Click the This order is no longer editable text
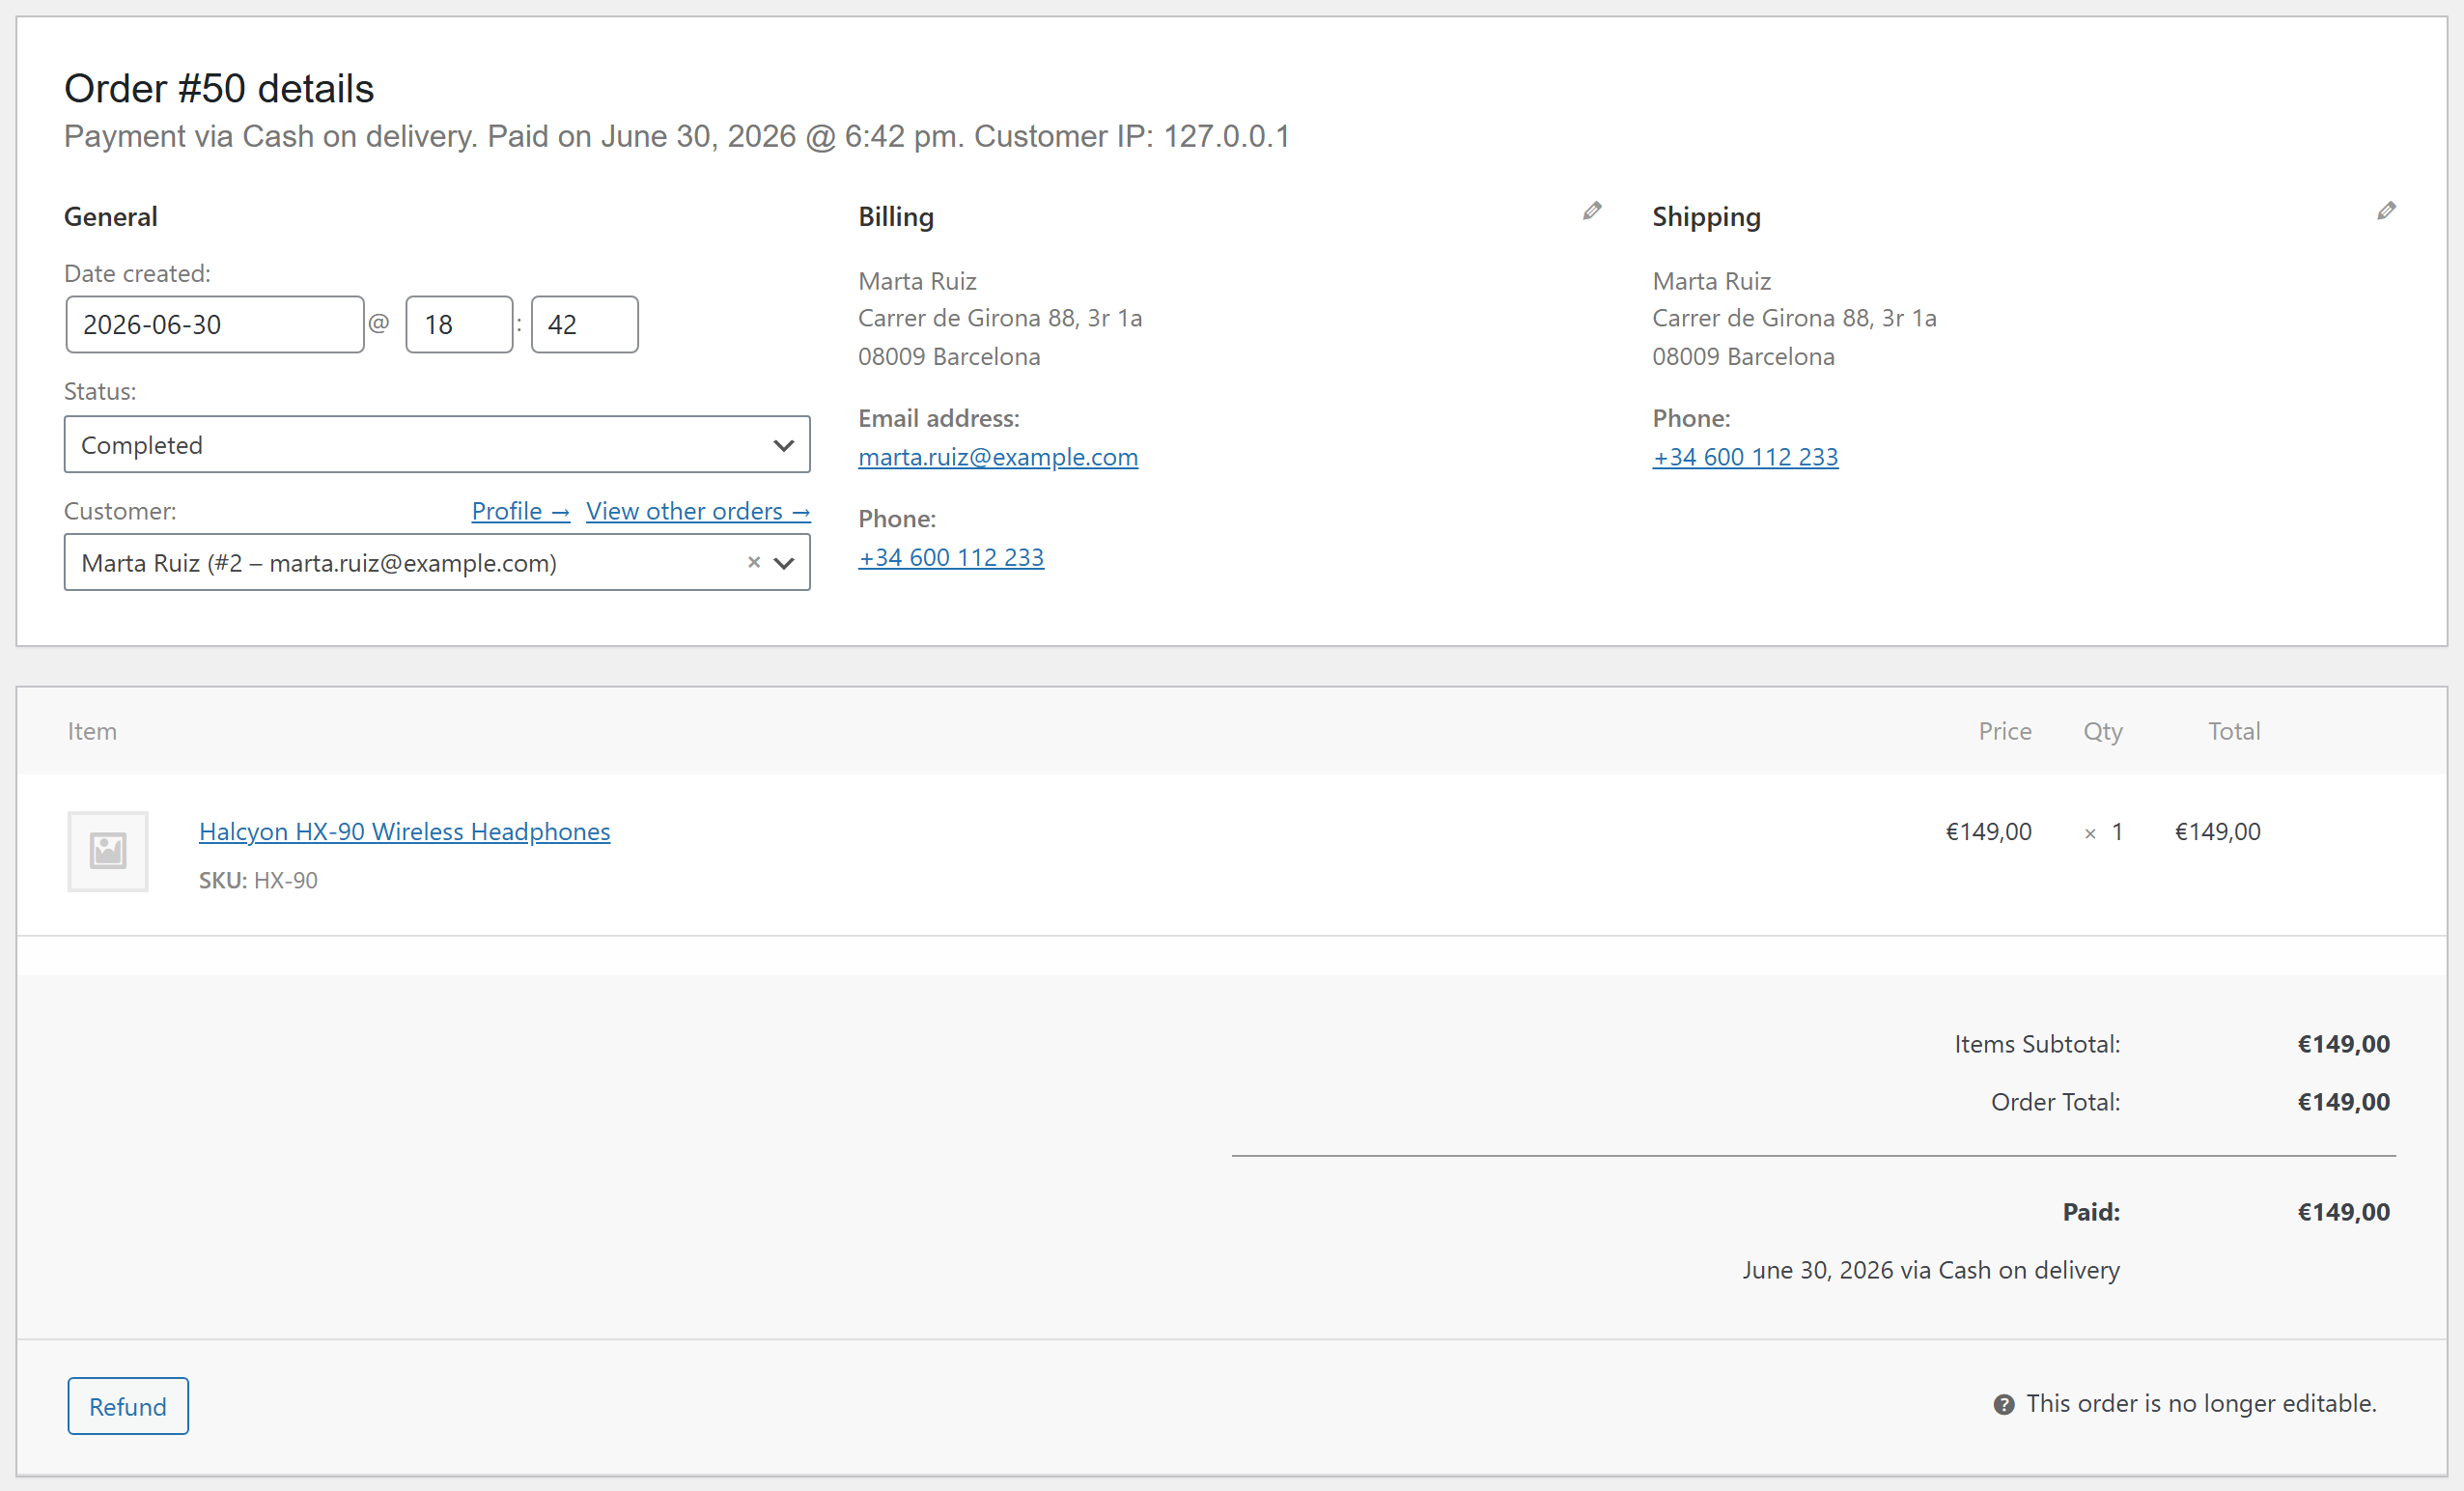2464x1491 pixels. tap(2201, 1404)
